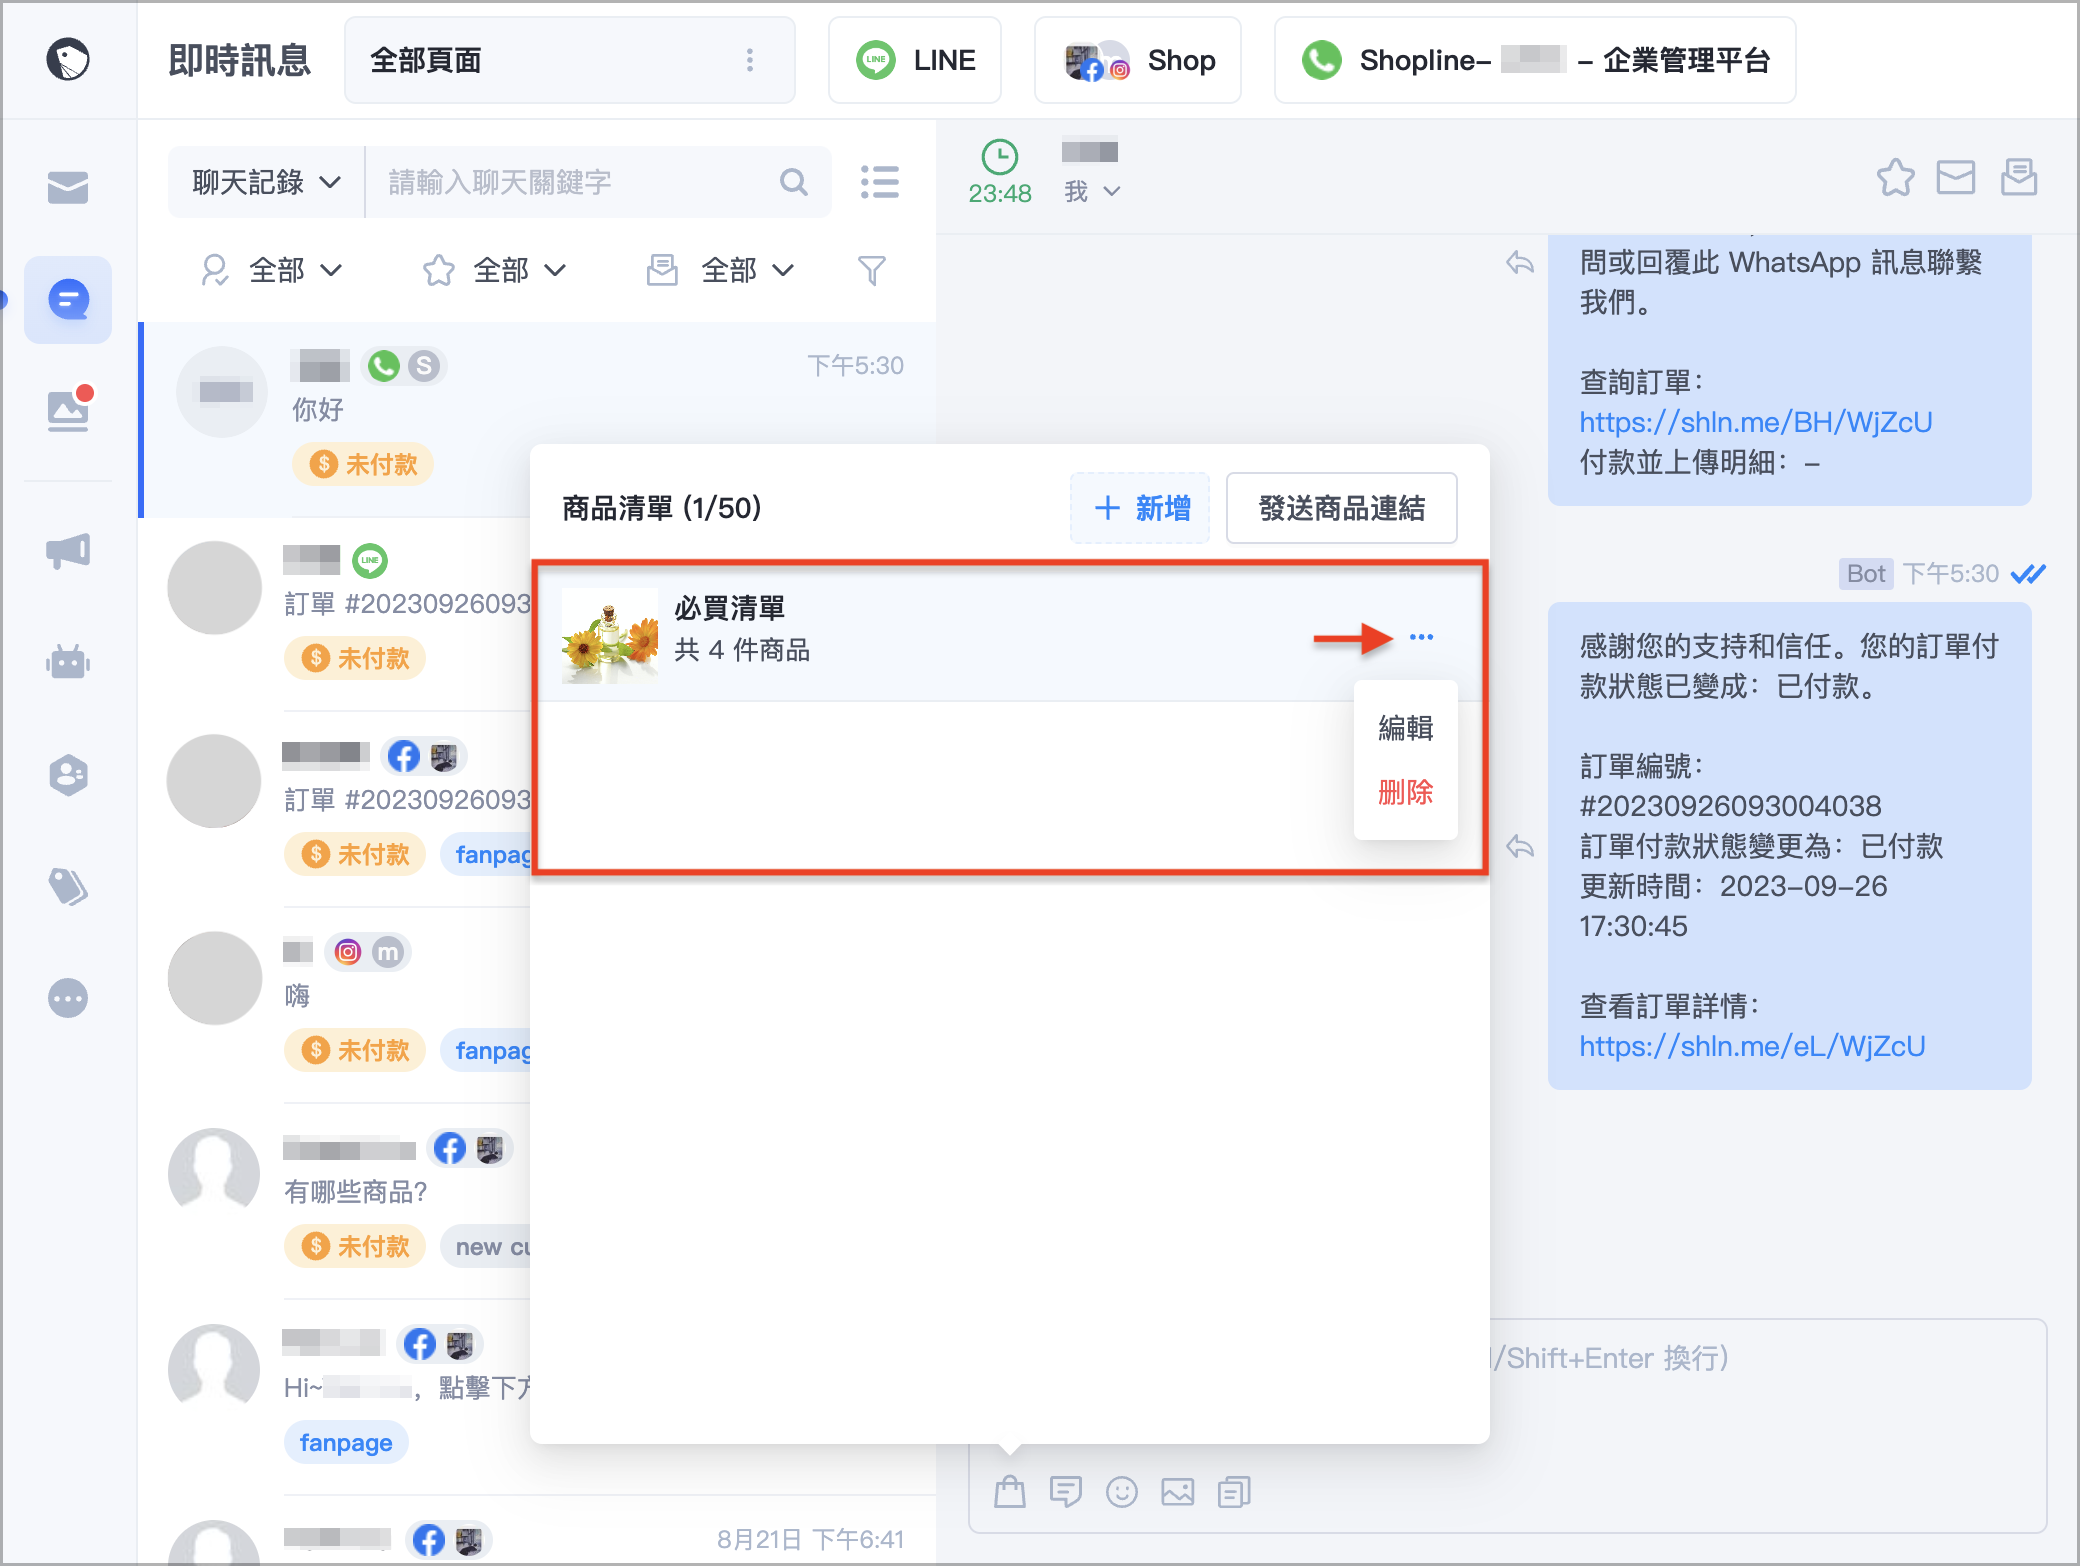Open conversation with 你好 message
The width and height of the screenshot is (2080, 1566).
[538, 419]
